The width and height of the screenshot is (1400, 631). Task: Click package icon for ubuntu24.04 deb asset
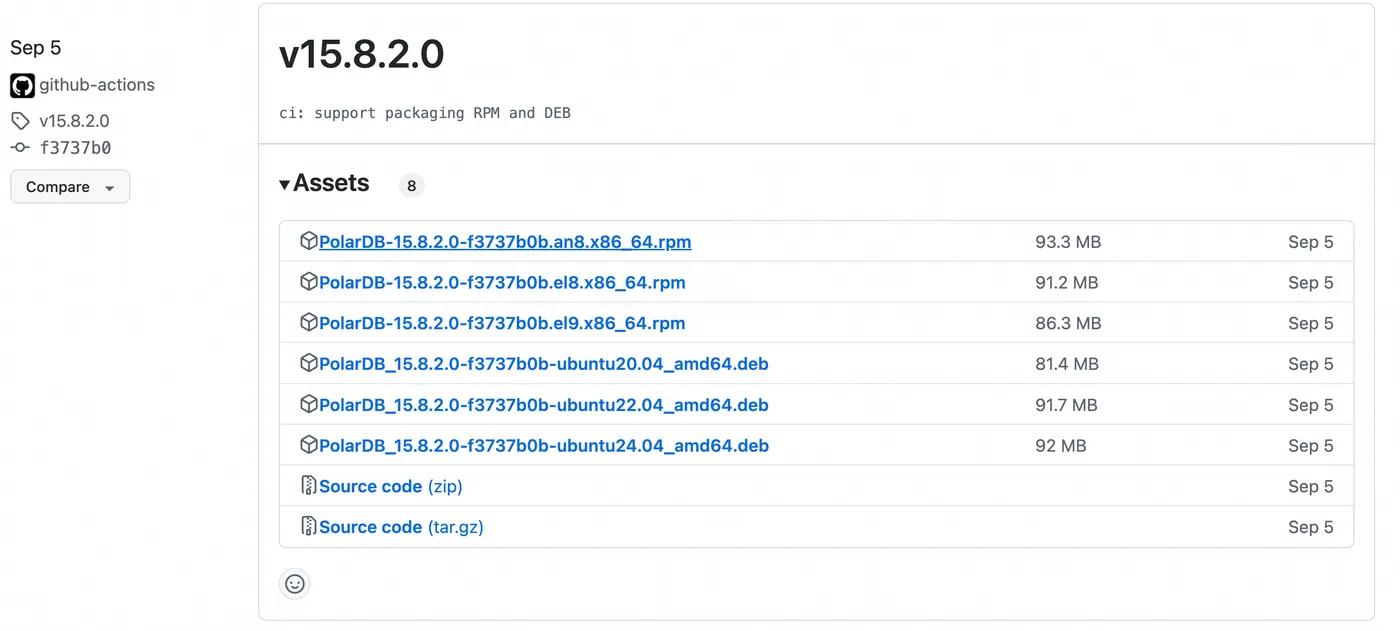[x=309, y=445]
